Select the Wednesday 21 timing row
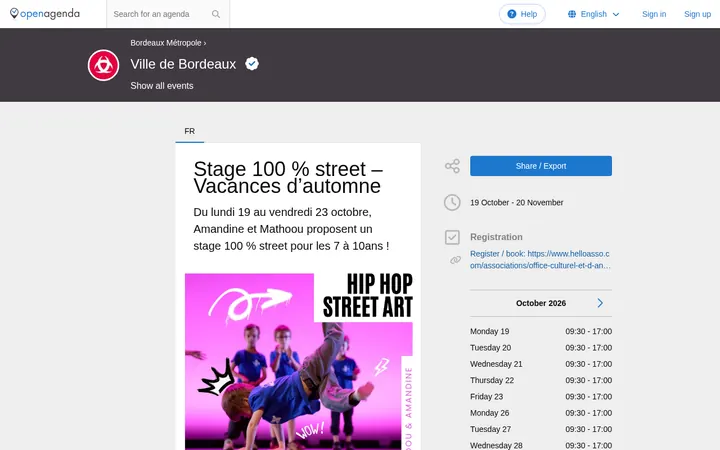The image size is (720, 450). point(540,364)
